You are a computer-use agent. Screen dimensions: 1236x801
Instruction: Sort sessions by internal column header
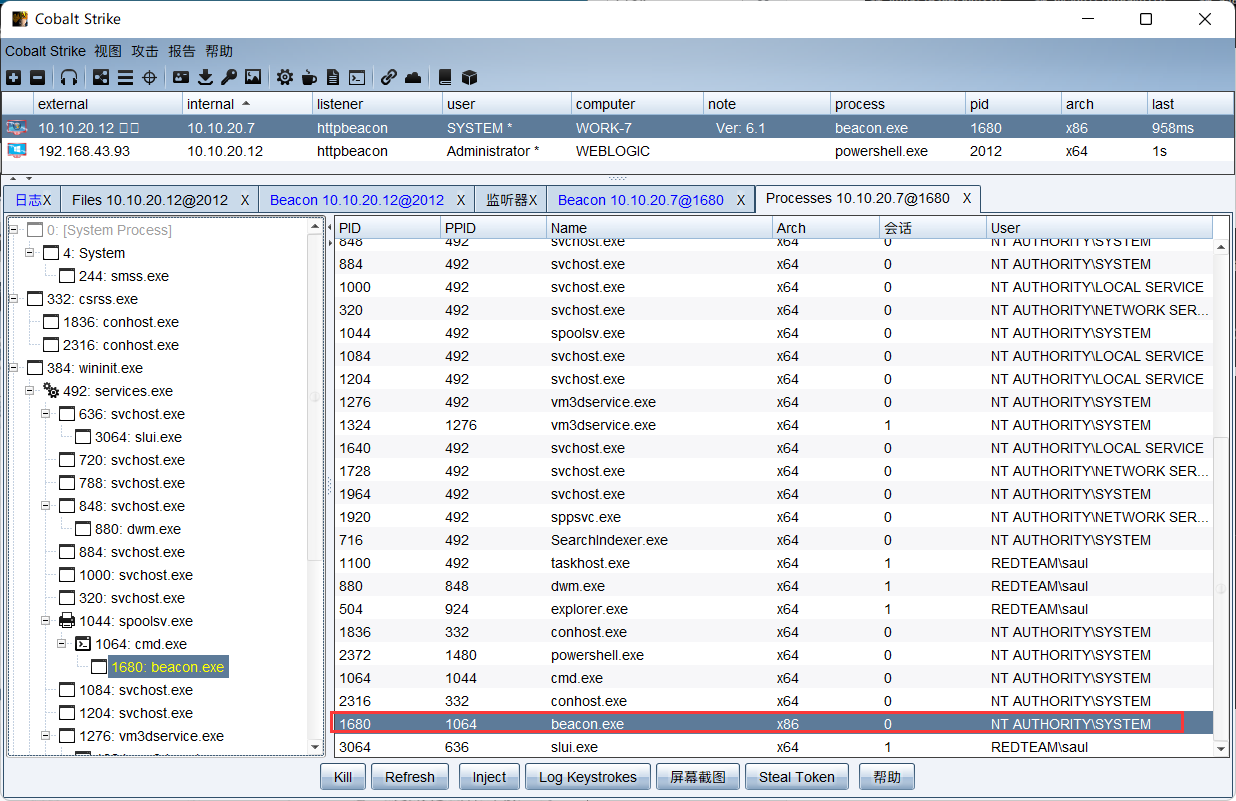[247, 104]
